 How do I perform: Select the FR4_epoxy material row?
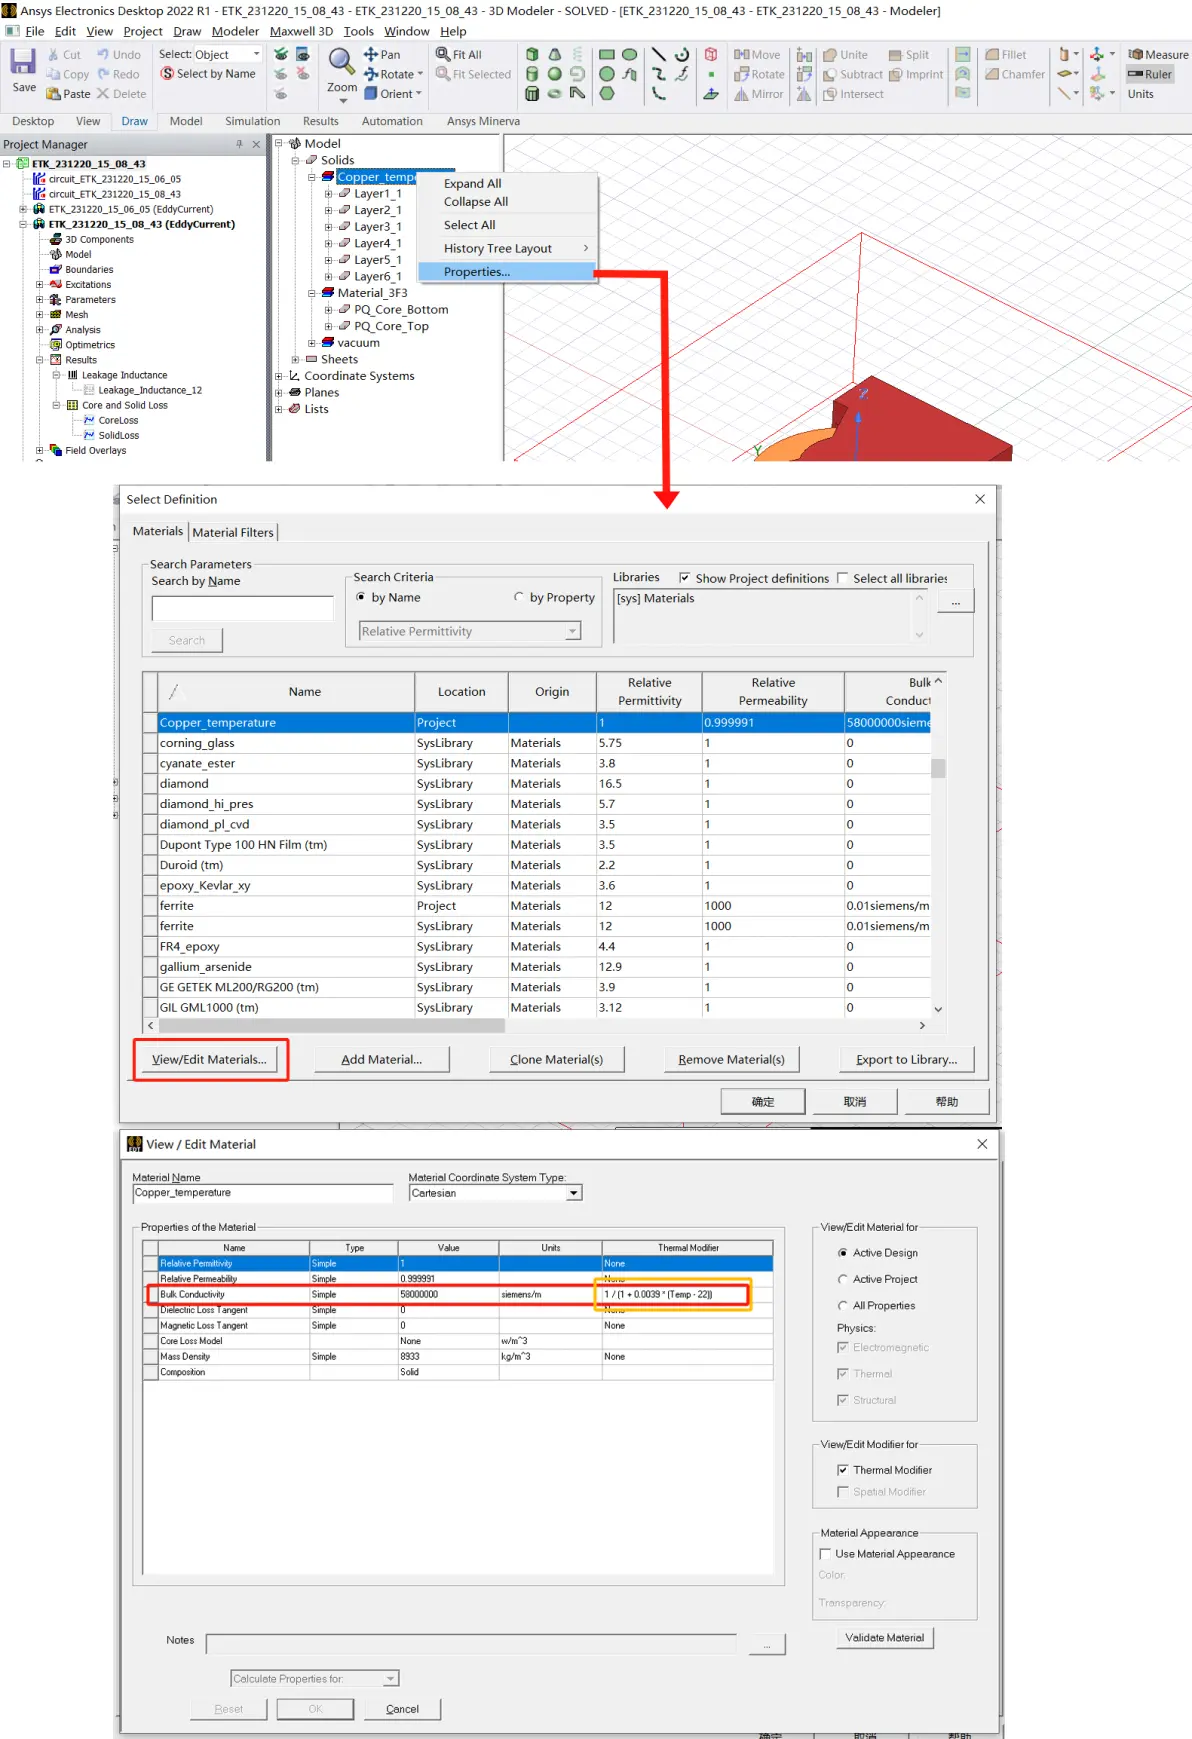tap(538, 946)
